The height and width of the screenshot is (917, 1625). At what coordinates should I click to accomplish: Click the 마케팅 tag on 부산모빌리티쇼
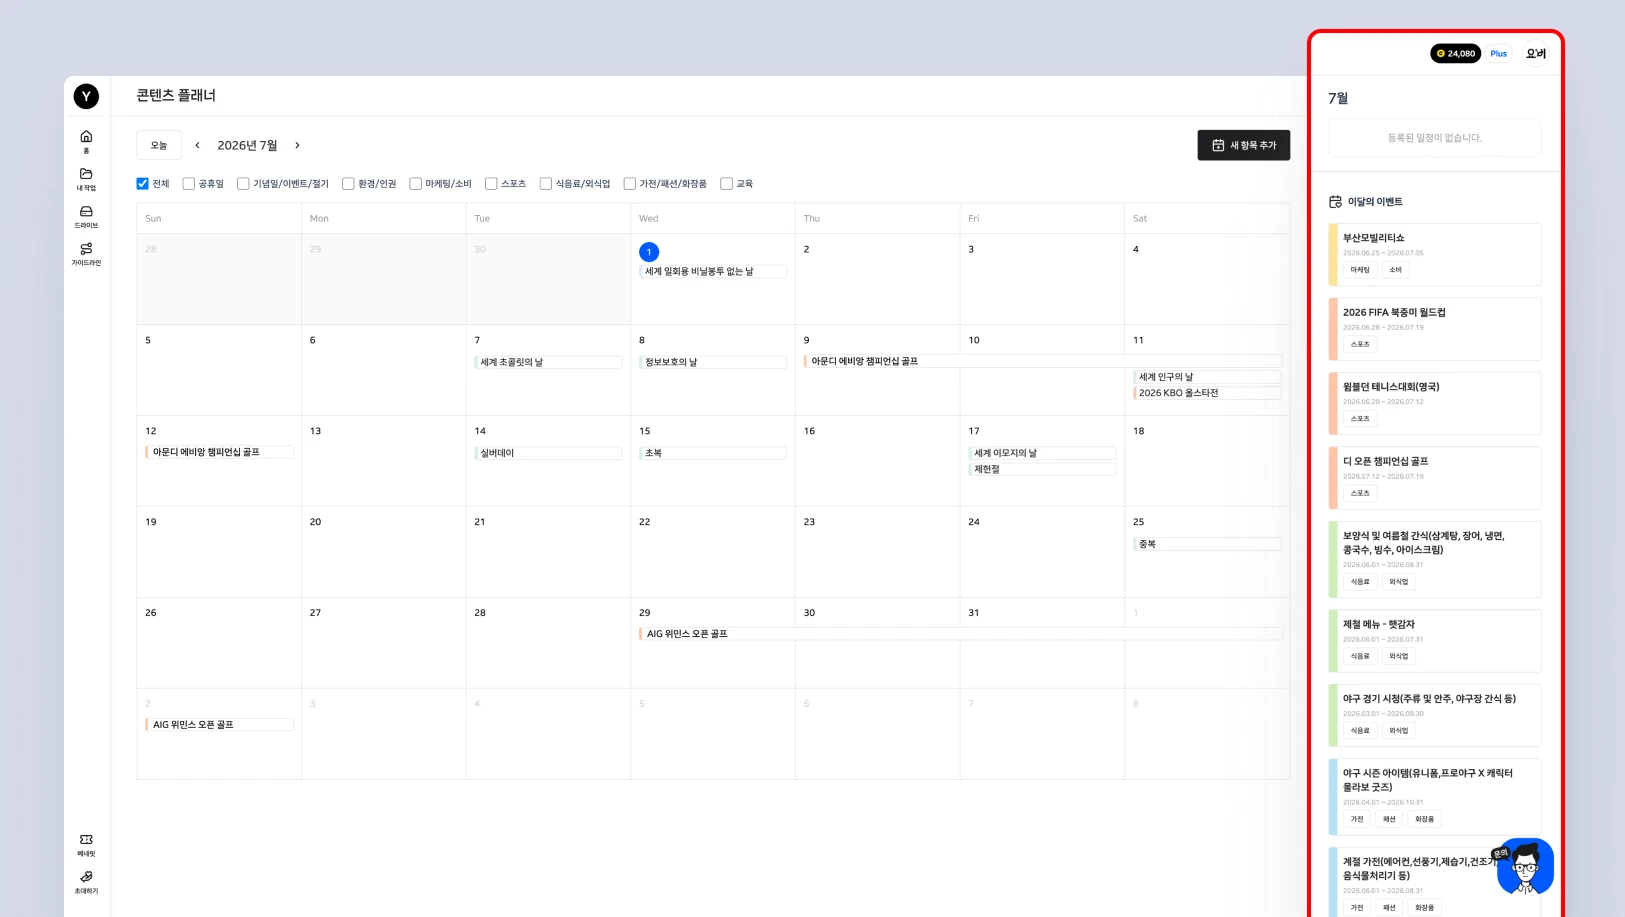point(1360,270)
